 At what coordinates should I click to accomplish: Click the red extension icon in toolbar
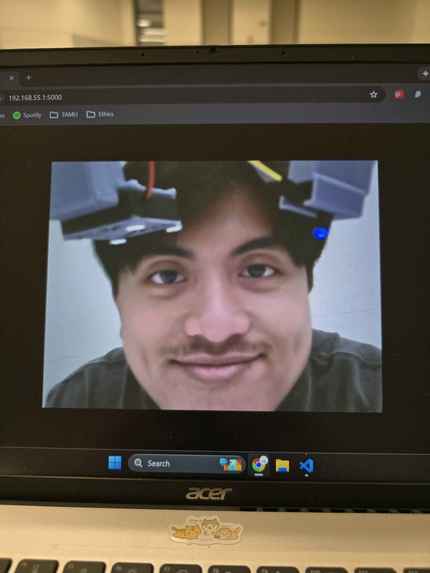(399, 95)
